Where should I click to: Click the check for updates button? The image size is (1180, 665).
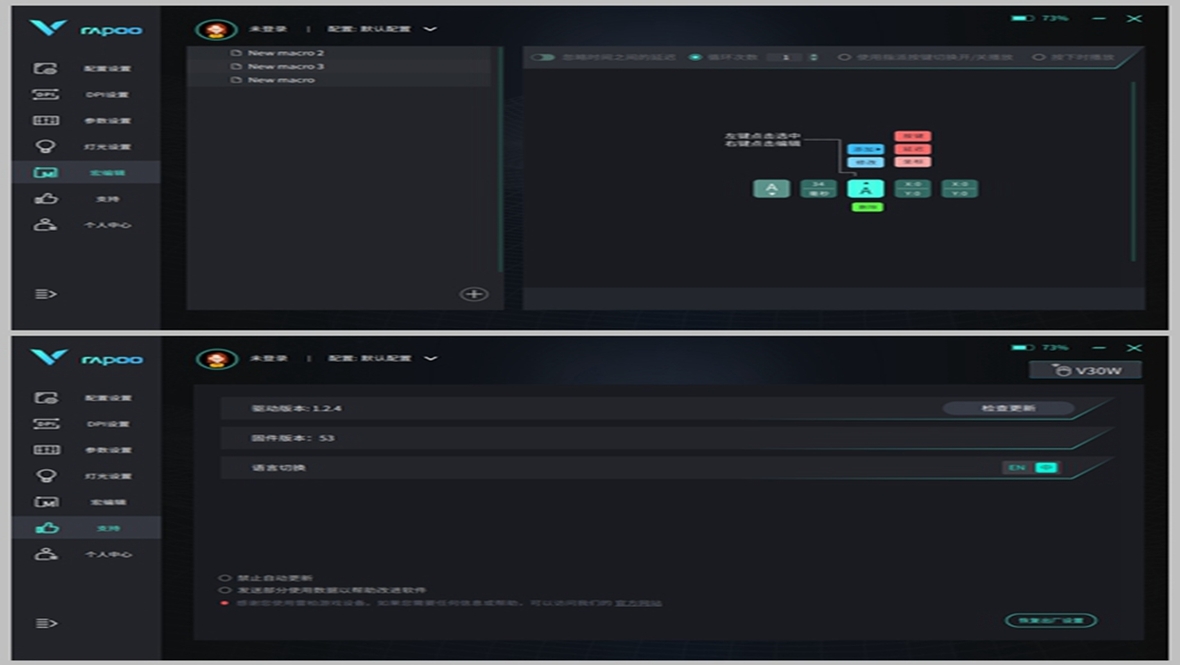tap(1008, 408)
